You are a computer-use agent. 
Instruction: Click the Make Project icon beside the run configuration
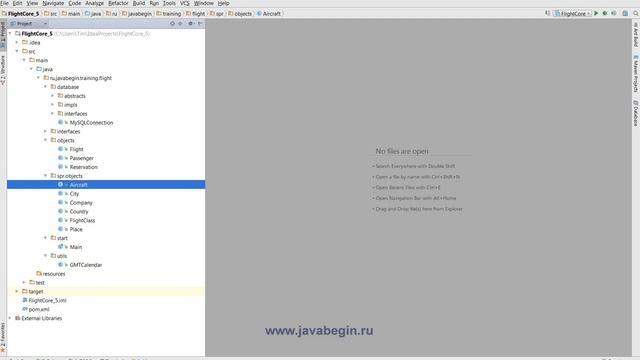pyautogui.click(x=547, y=13)
